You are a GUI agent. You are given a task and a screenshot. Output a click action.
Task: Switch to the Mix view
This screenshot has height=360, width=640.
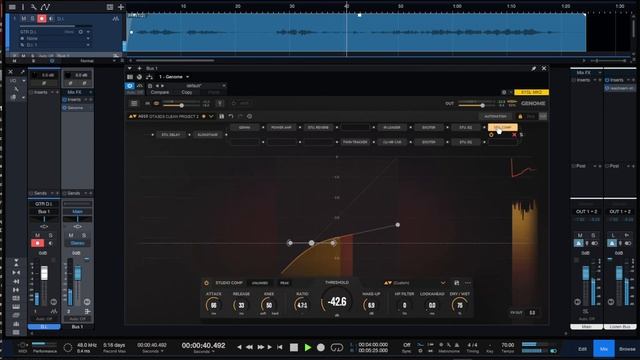pos(604,349)
